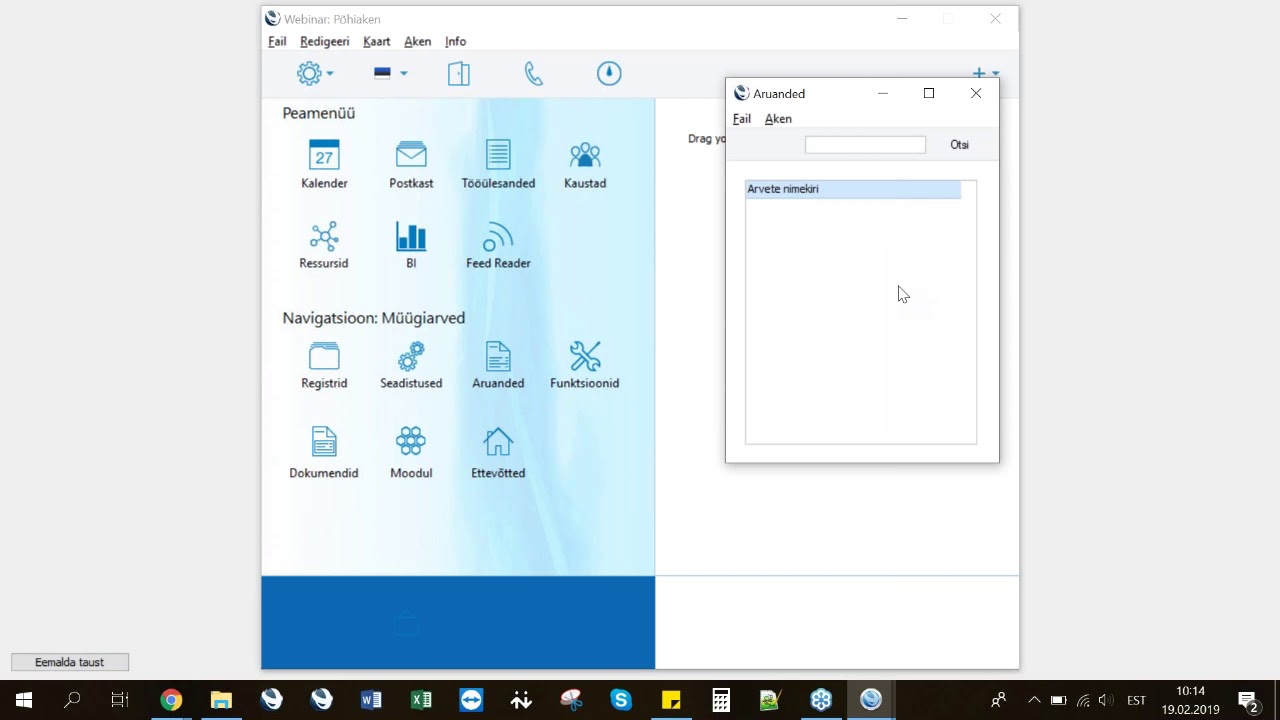Close the Aruanded window
Image resolution: width=1280 pixels, height=720 pixels.
coord(976,93)
